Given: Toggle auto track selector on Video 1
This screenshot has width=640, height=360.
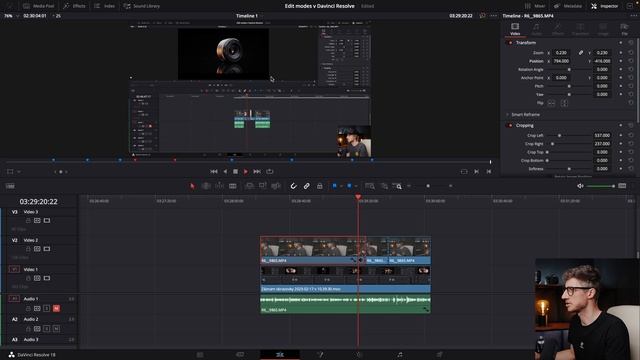Looking at the screenshot, I should point(37,278).
